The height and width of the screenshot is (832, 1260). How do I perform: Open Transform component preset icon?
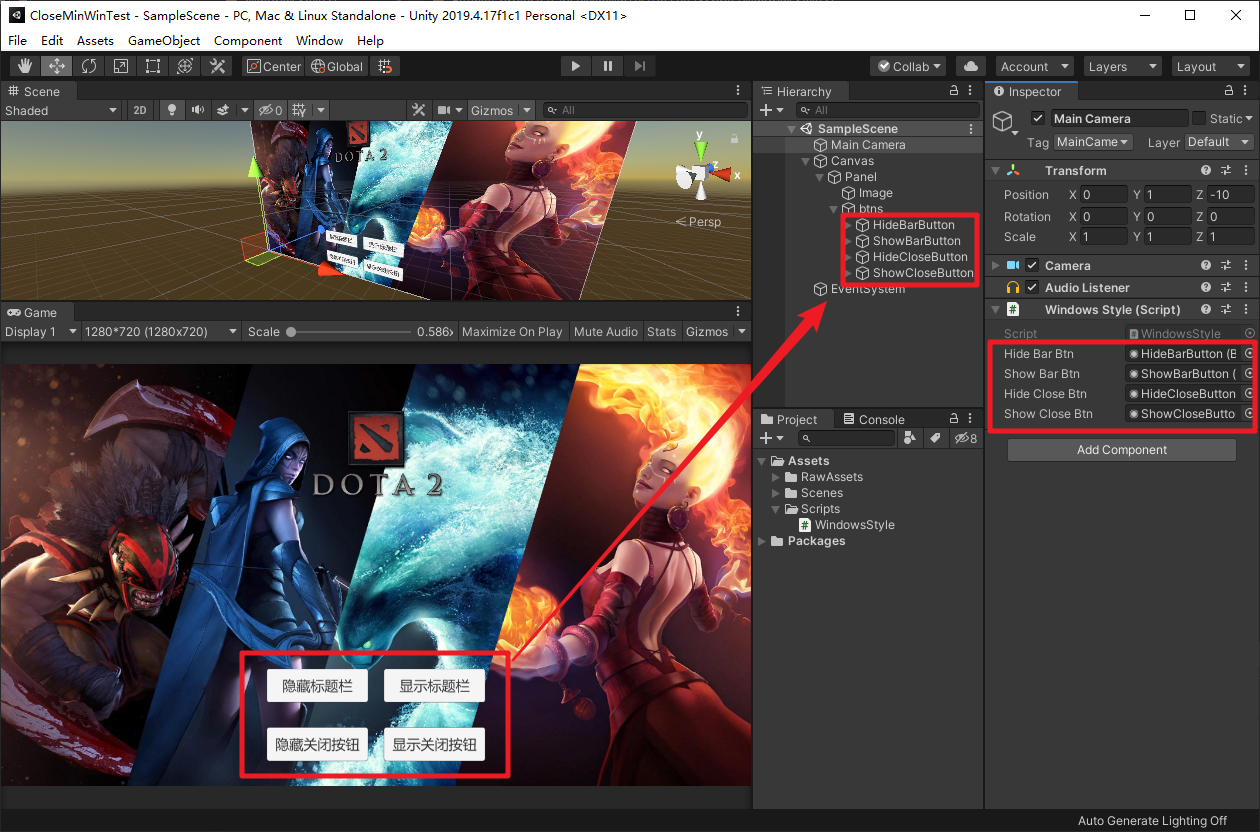pos(1226,170)
